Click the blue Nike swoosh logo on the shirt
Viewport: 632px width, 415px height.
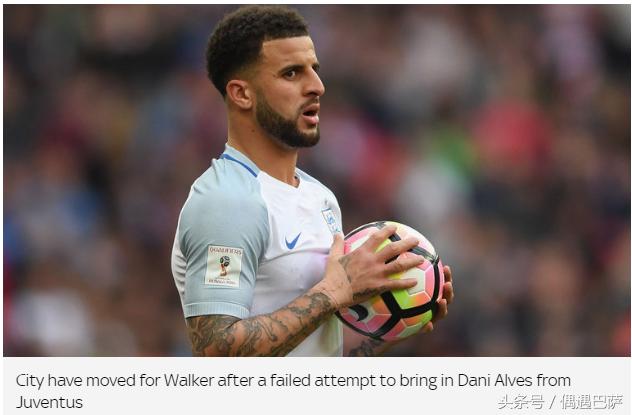click(x=293, y=241)
